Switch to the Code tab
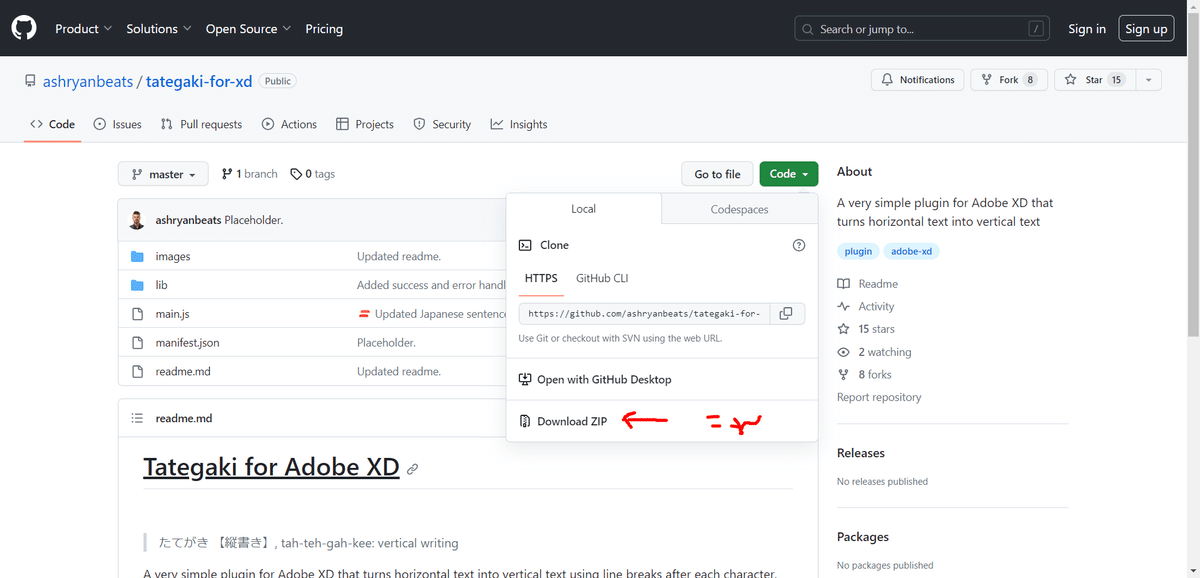Image resolution: width=1200 pixels, height=578 pixels. (52, 124)
